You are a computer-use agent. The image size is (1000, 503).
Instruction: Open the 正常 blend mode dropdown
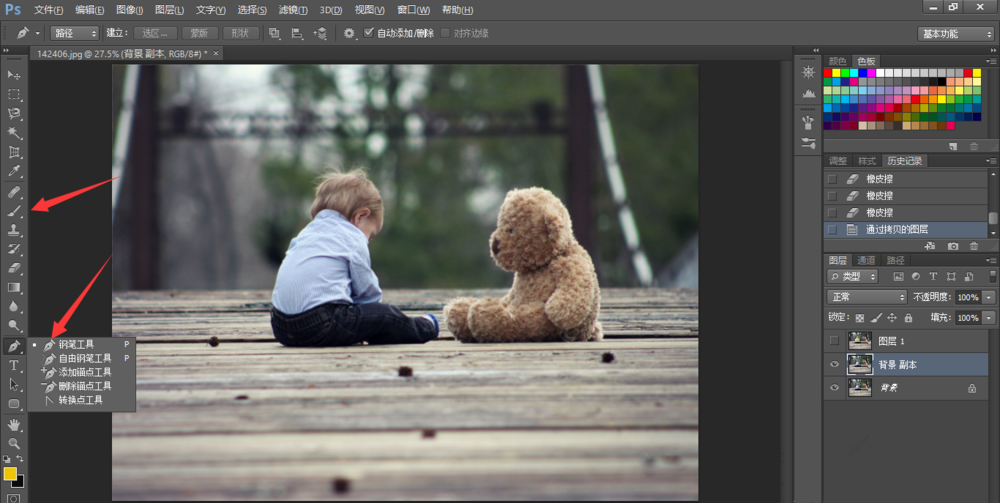click(866, 297)
